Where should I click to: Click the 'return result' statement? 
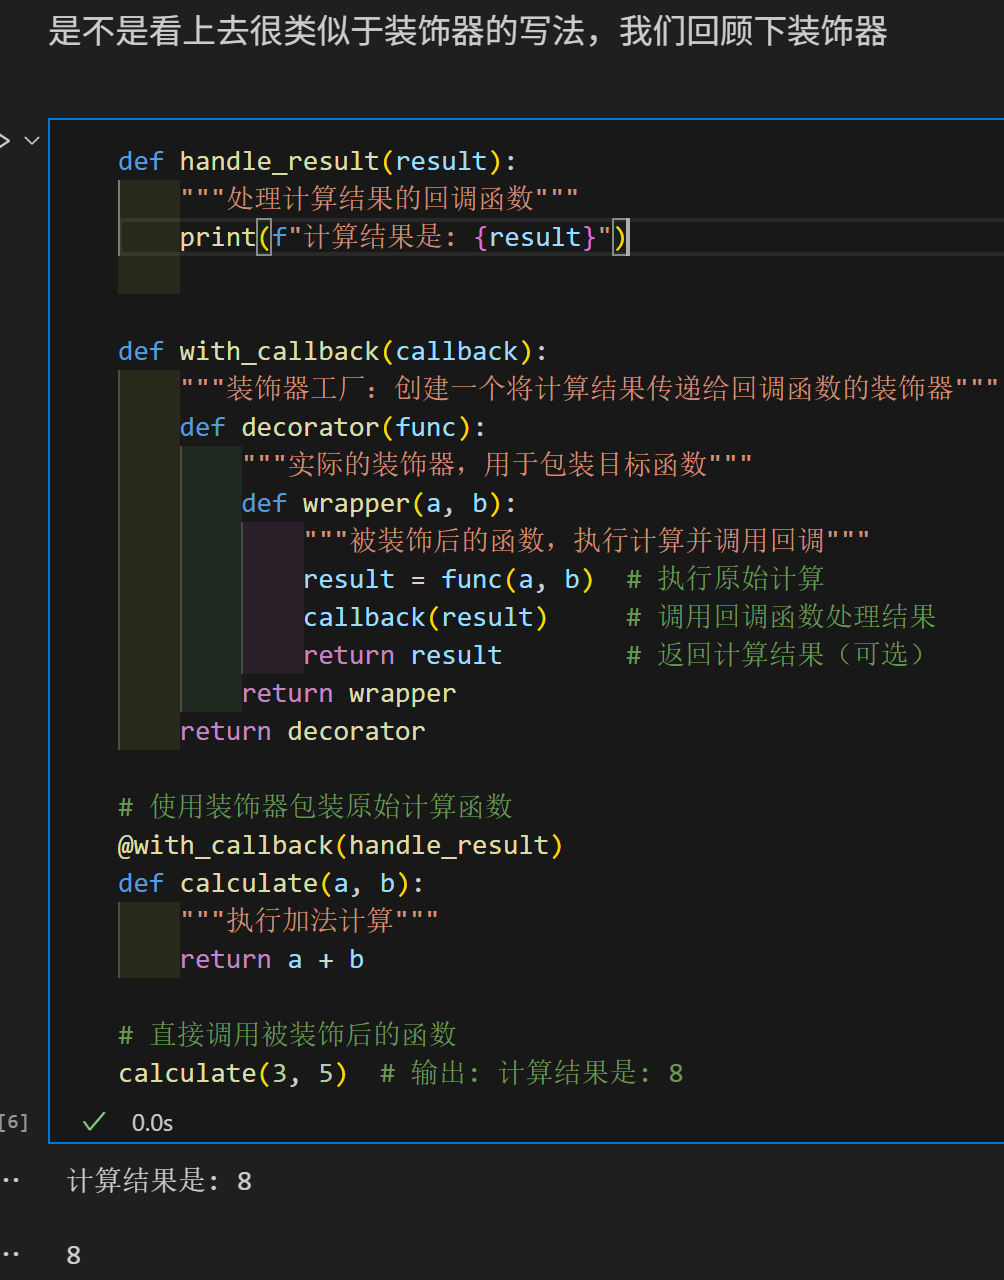(403, 655)
